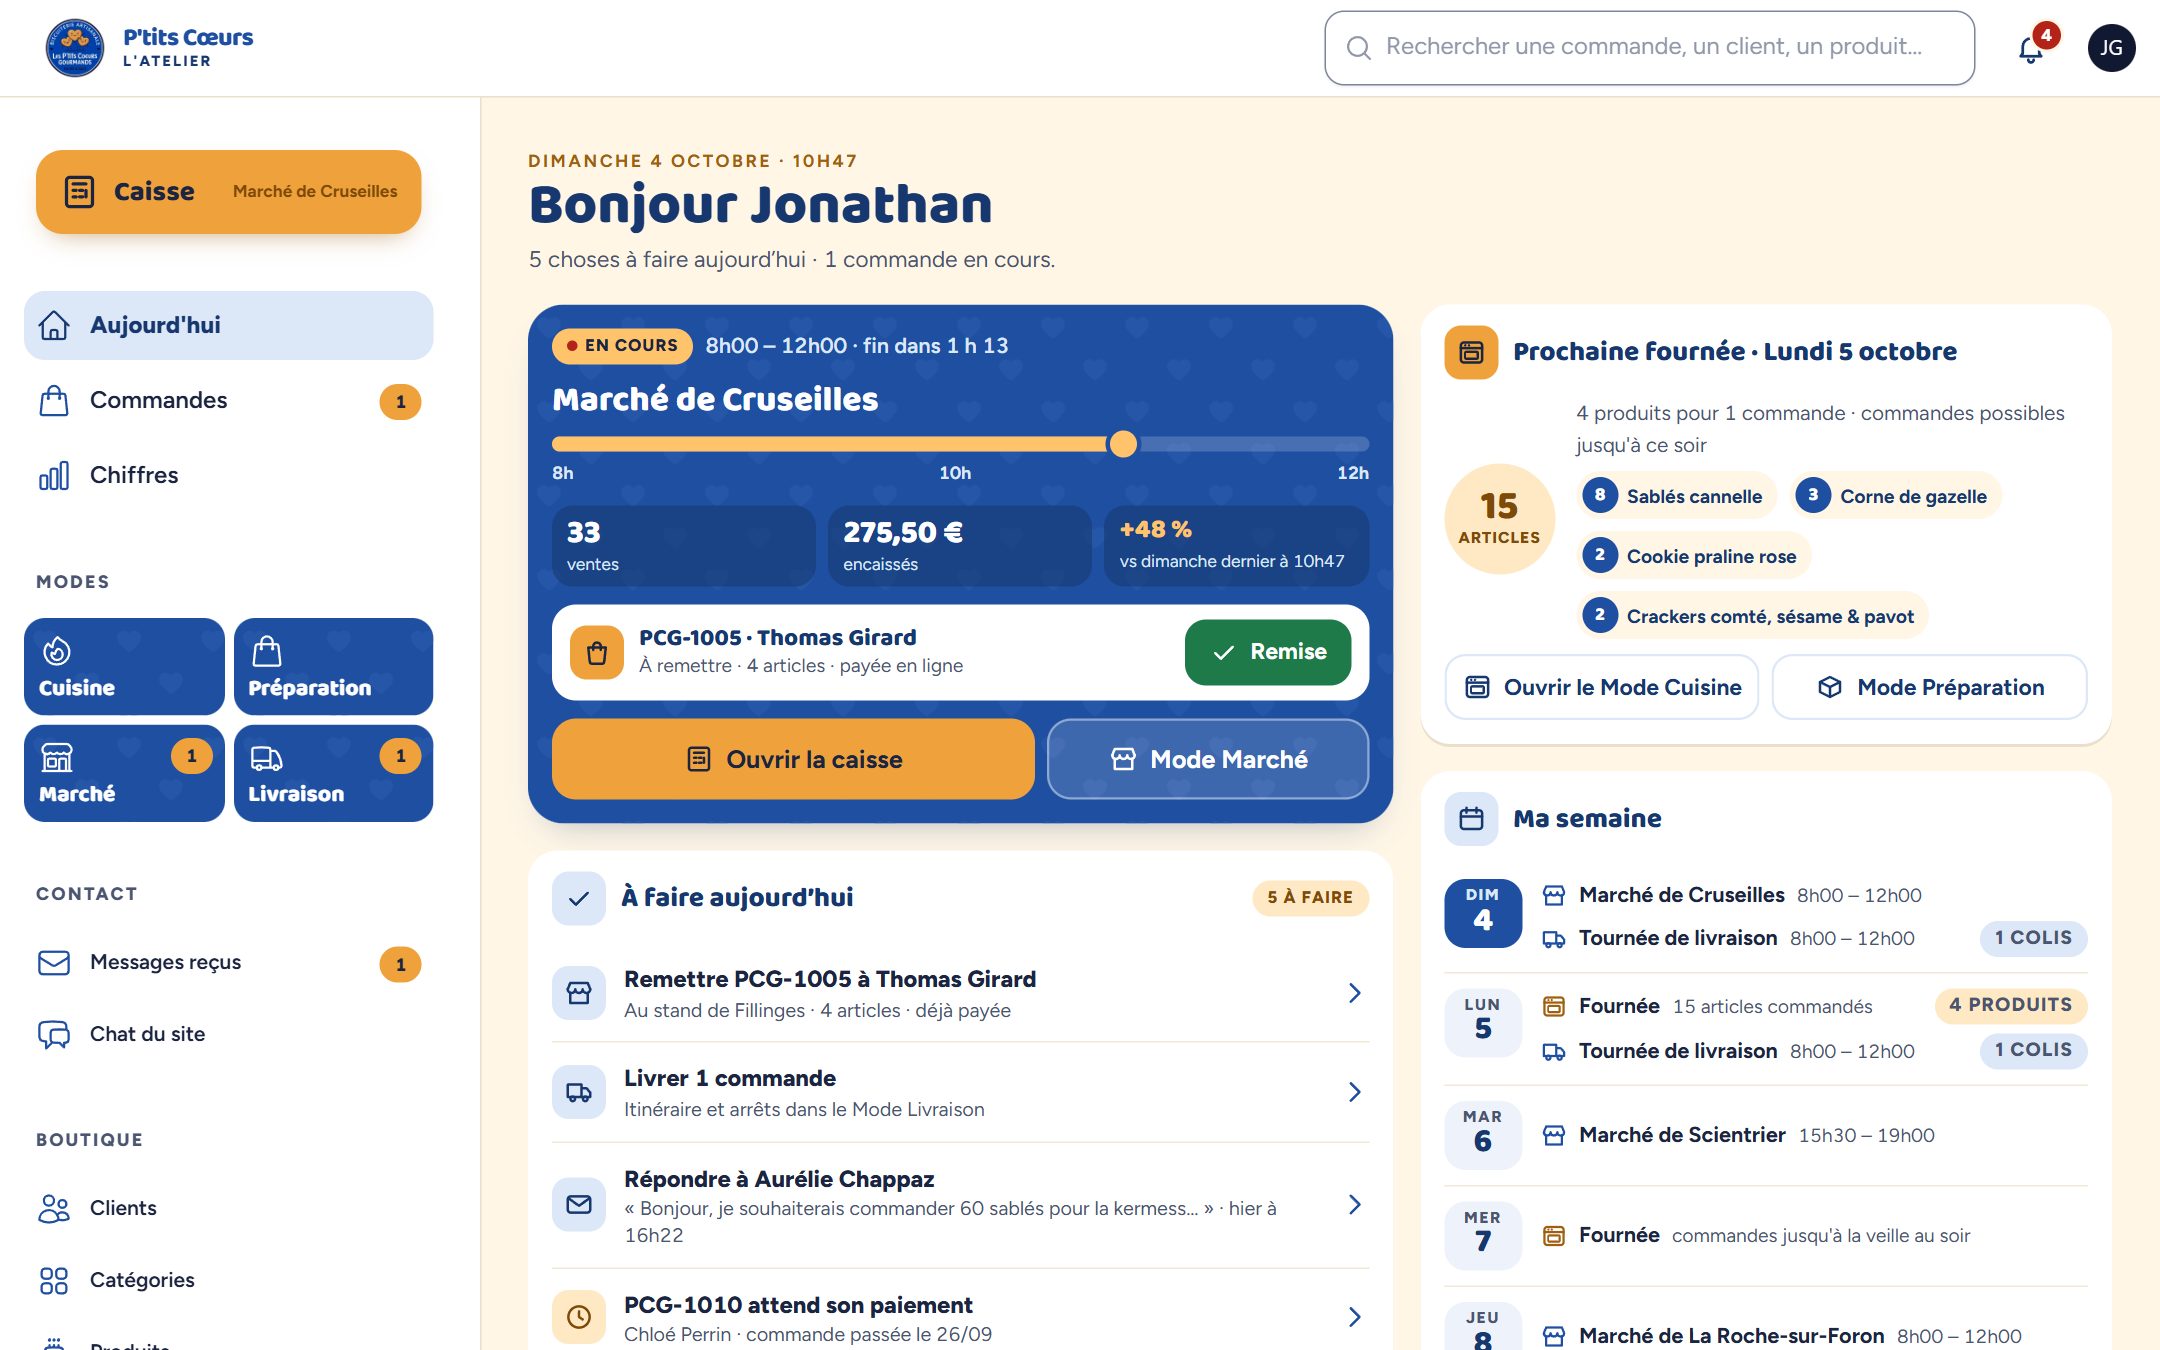2160x1350 pixels.
Task: Select the Sablés cannelle product chip
Action: pos(1676,496)
